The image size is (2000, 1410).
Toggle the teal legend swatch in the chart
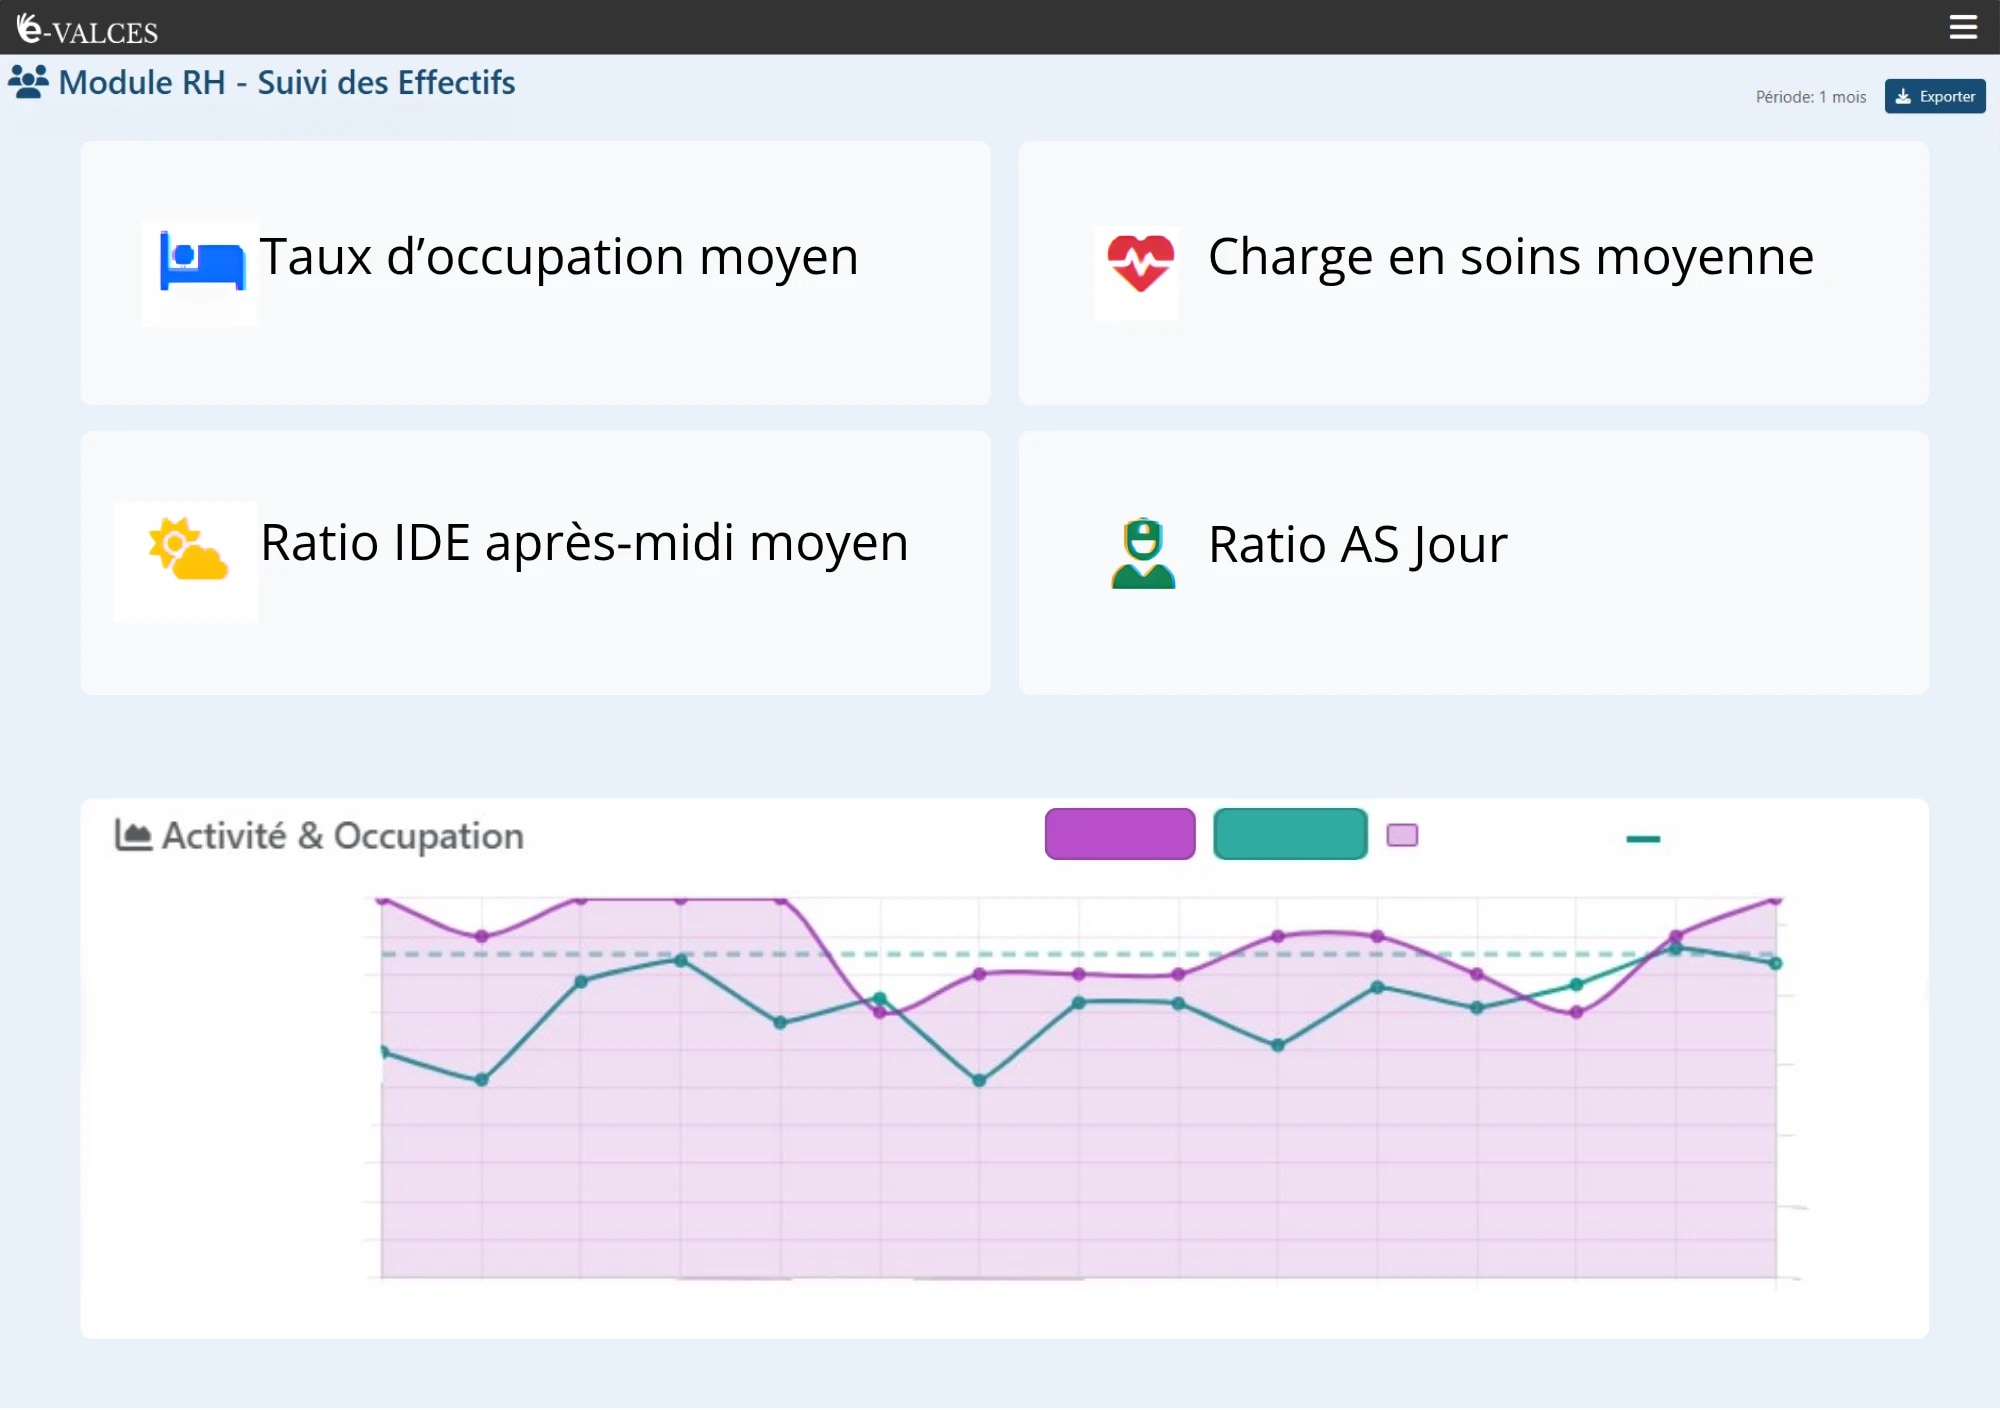pos(1290,834)
